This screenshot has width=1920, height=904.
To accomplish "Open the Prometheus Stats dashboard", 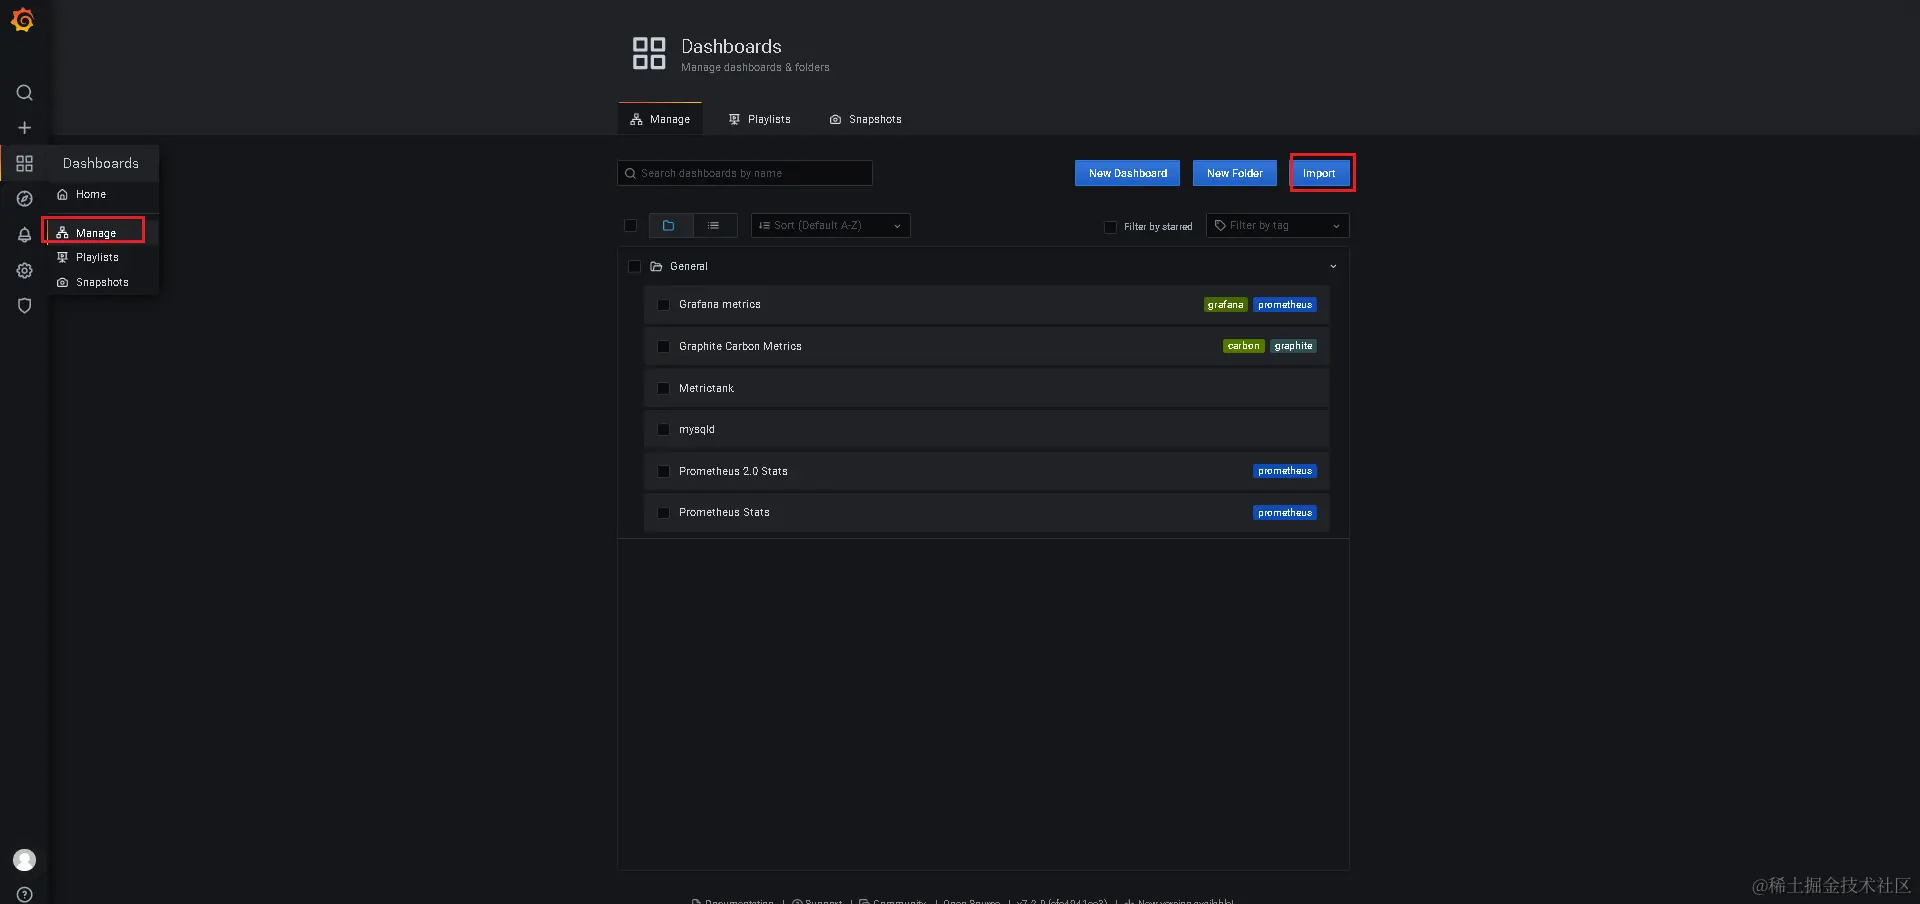I will [x=724, y=513].
